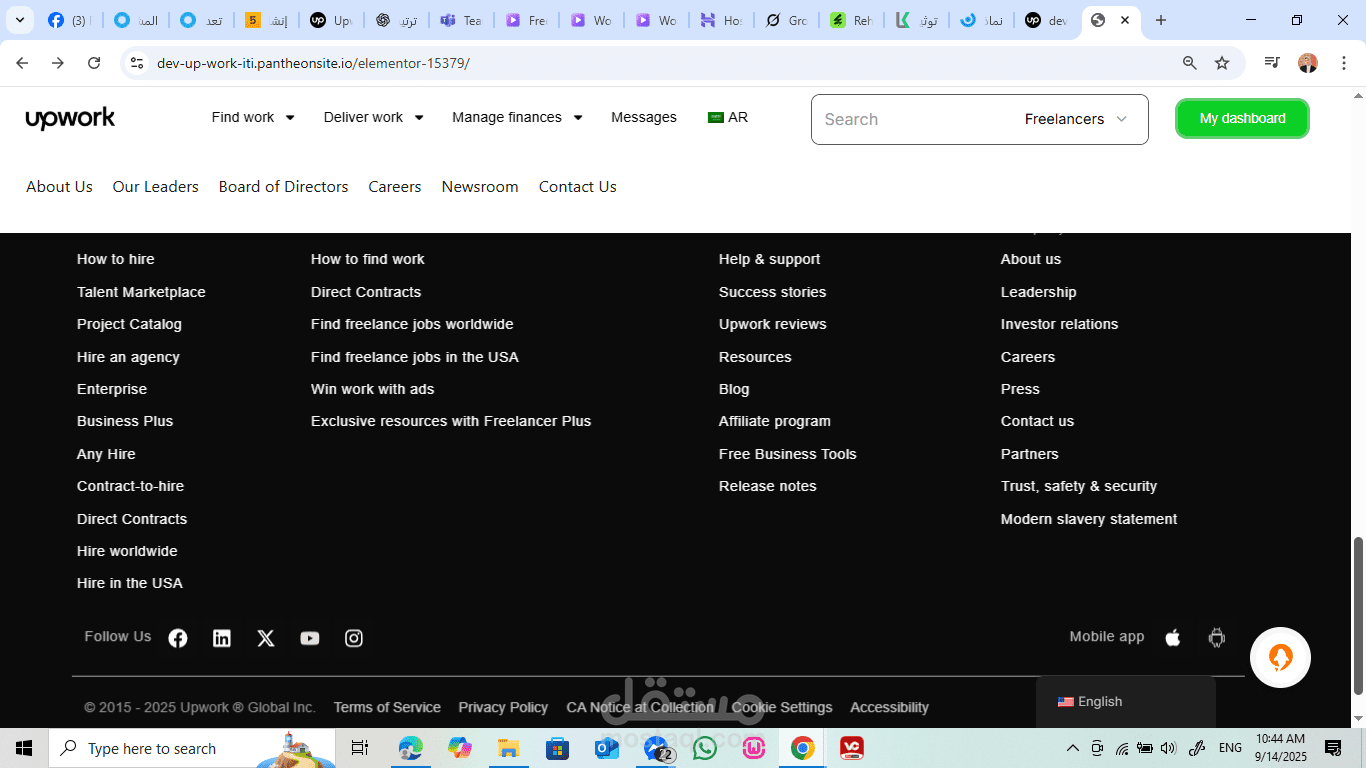1366x768 pixels.
Task: Open Board of Directors in the sub-navigation
Action: point(284,187)
